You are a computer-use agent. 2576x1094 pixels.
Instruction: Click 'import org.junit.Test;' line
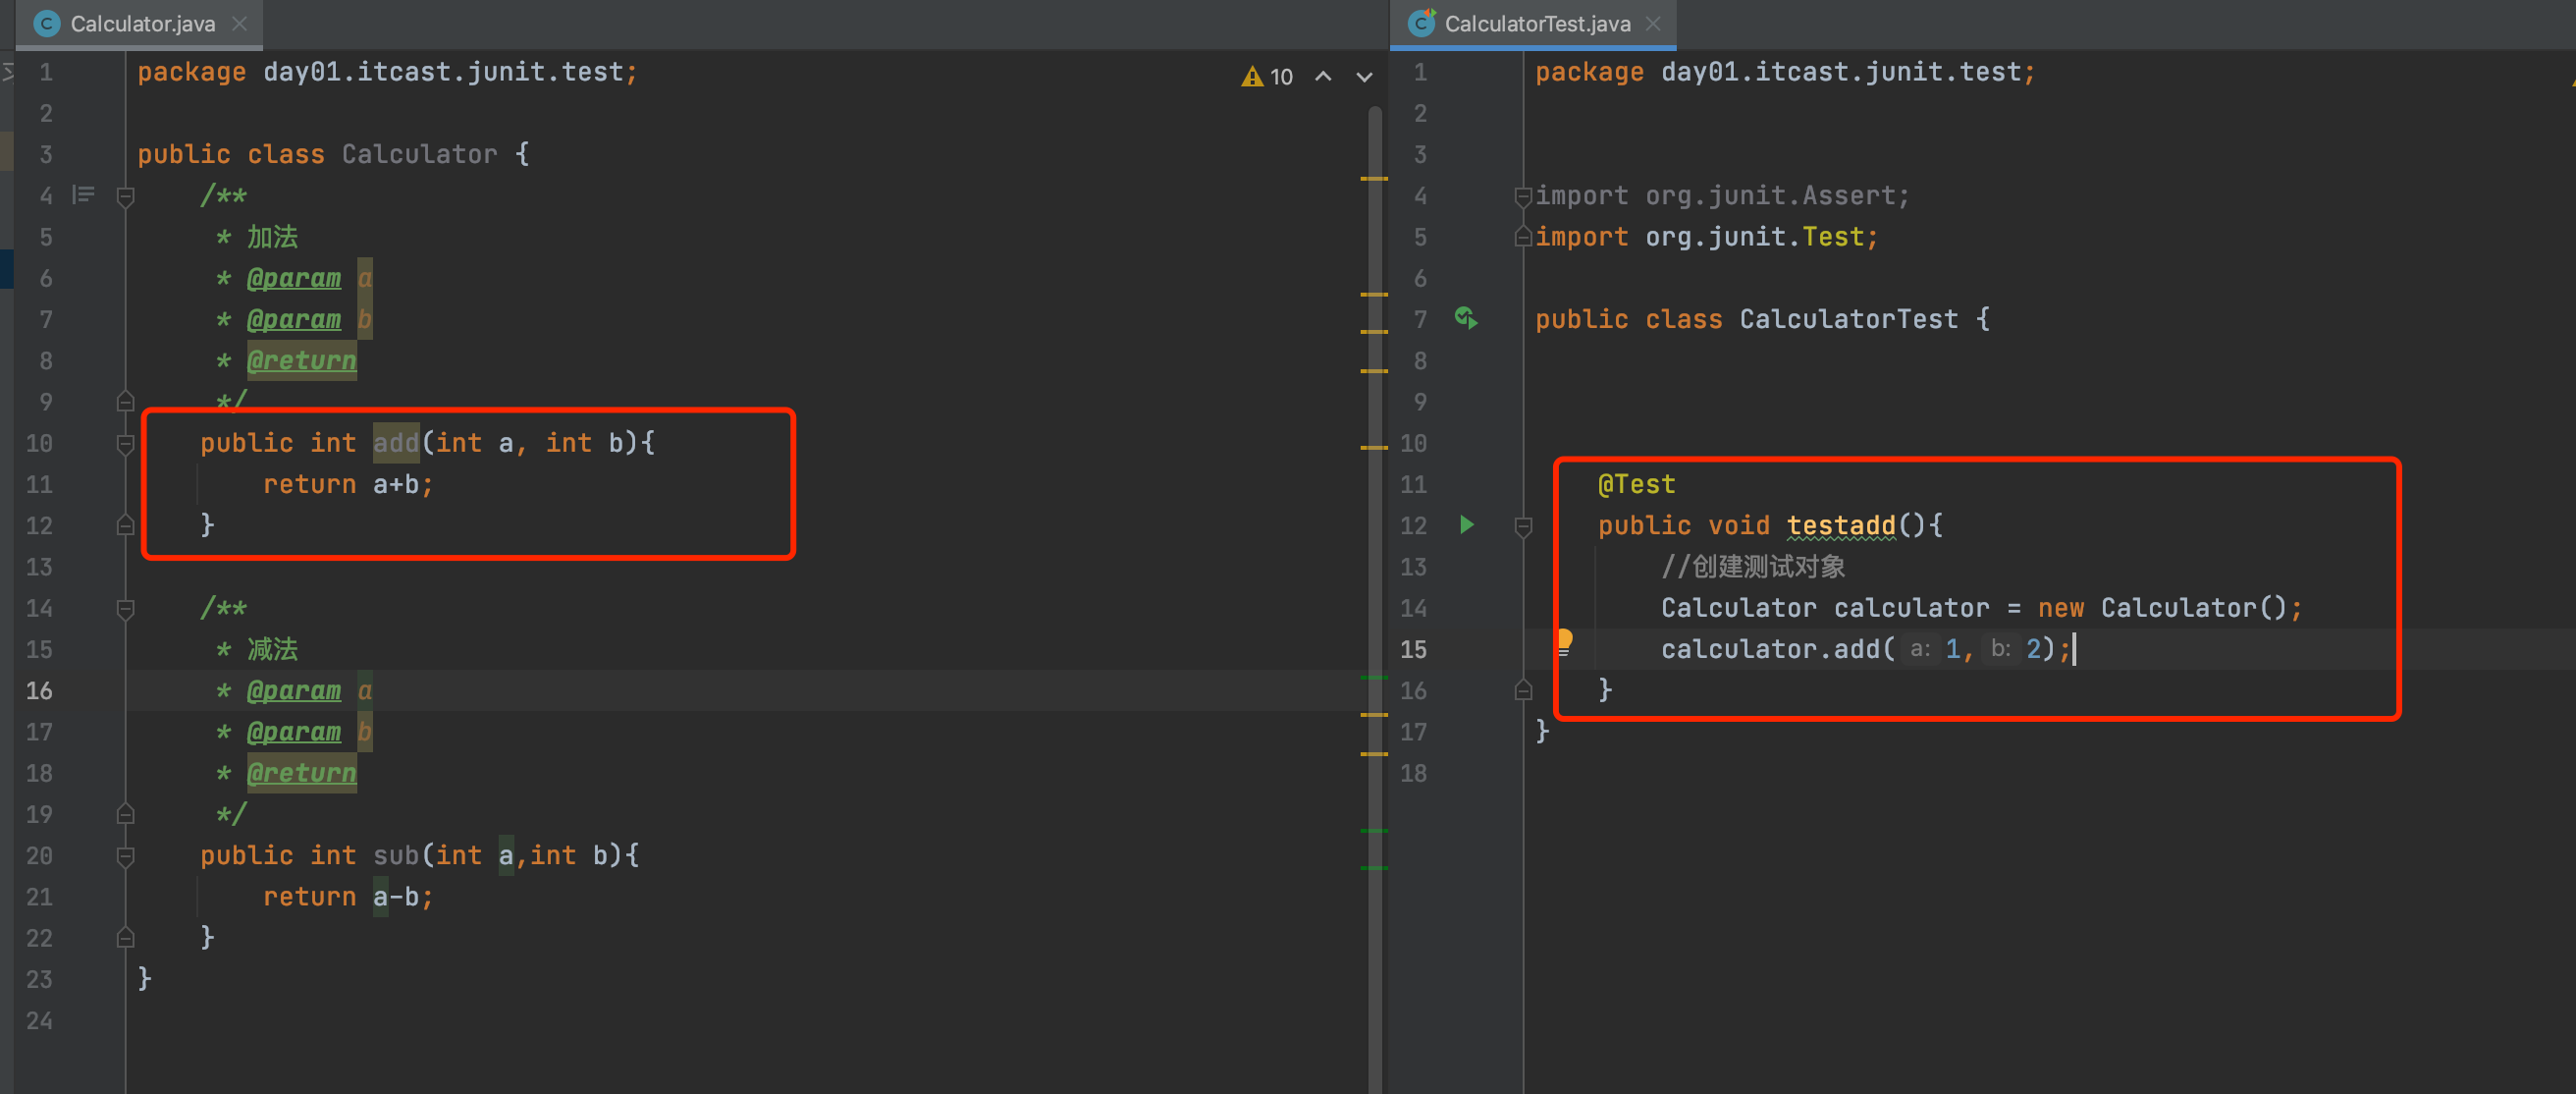tap(1706, 236)
